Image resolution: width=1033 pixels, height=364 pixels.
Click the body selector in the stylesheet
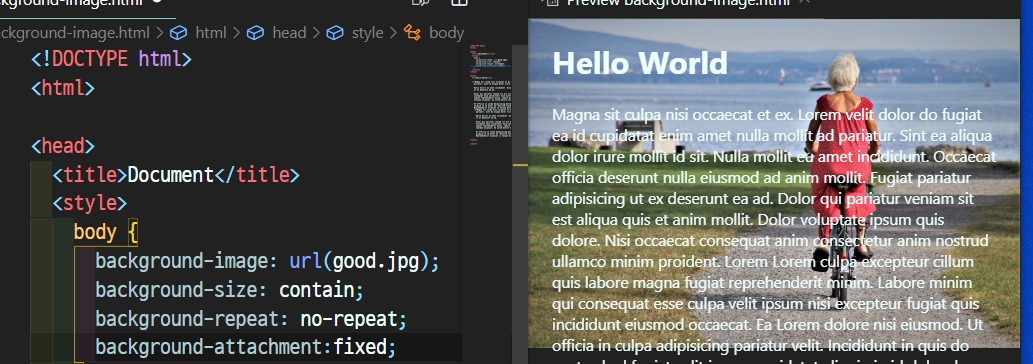click(x=95, y=232)
